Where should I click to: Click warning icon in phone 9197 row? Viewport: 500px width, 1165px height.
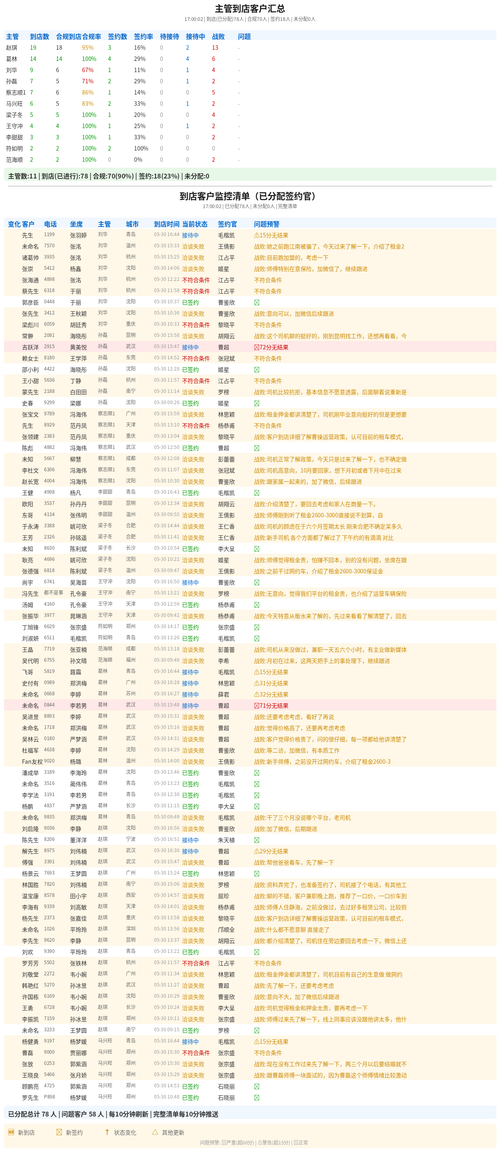[257, 1042]
